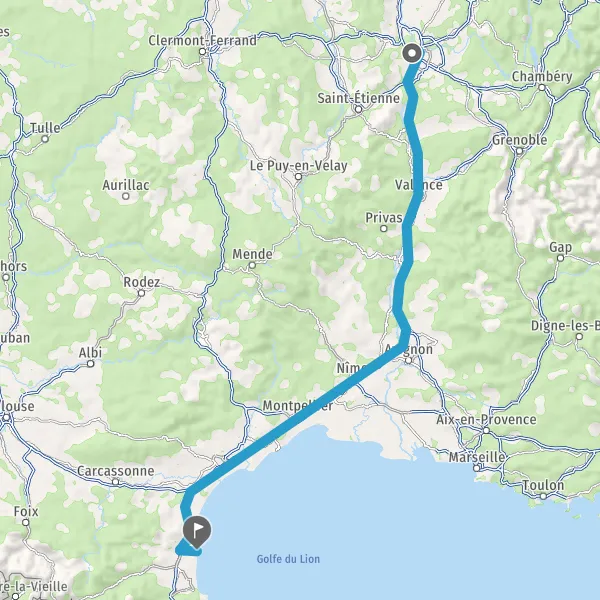Click the Le Puy-en-Velay label
Viewport: 600px width, 600px height.
[x=298, y=166]
